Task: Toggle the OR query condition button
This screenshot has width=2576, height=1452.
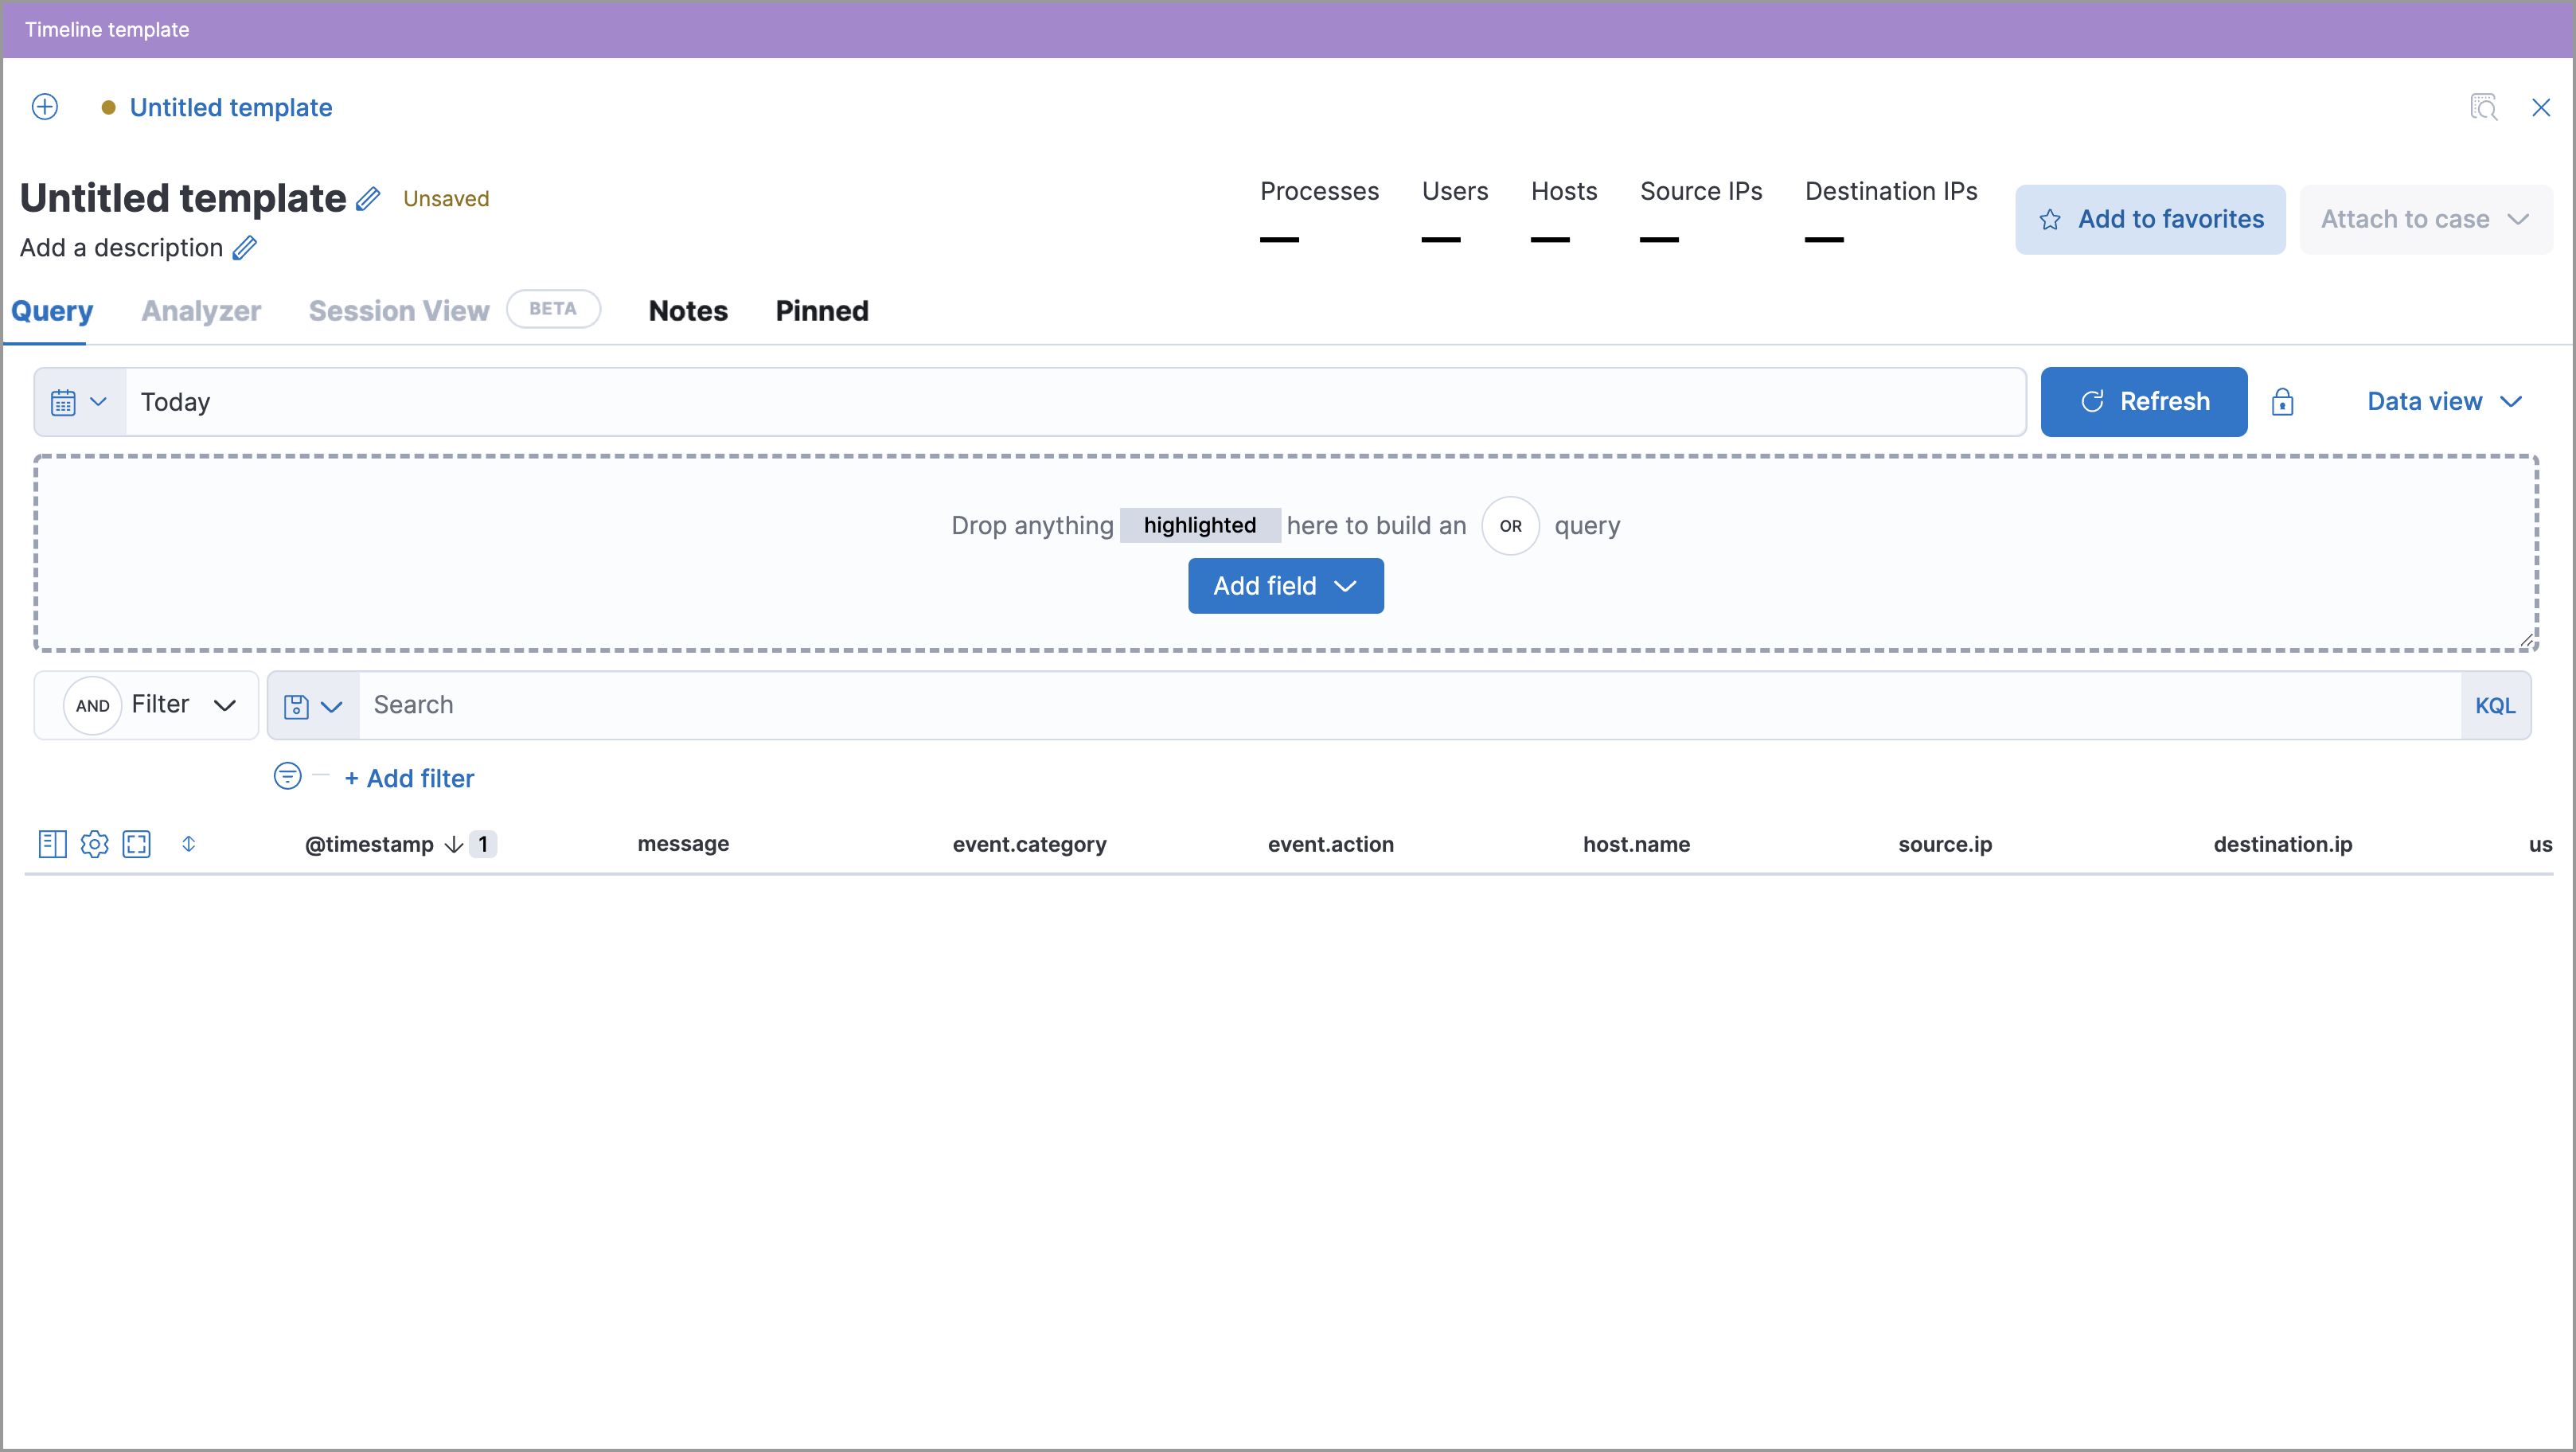Action: (1511, 524)
